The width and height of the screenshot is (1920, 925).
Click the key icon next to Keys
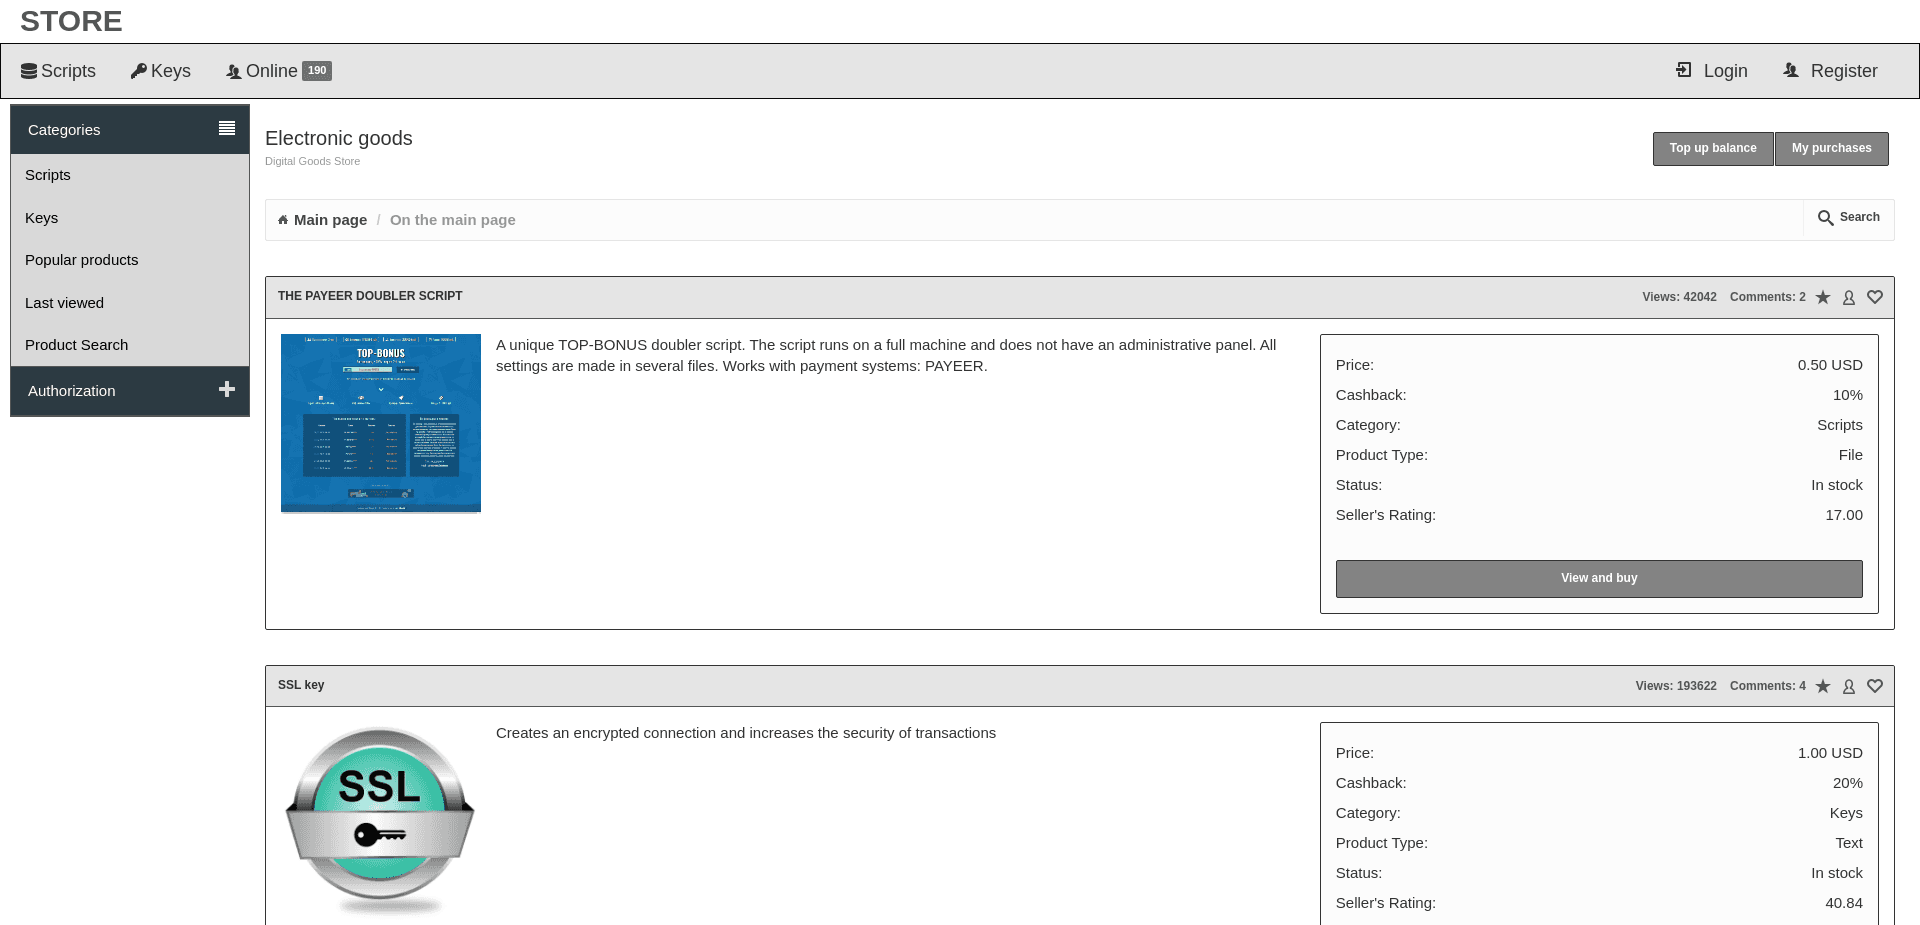(139, 70)
